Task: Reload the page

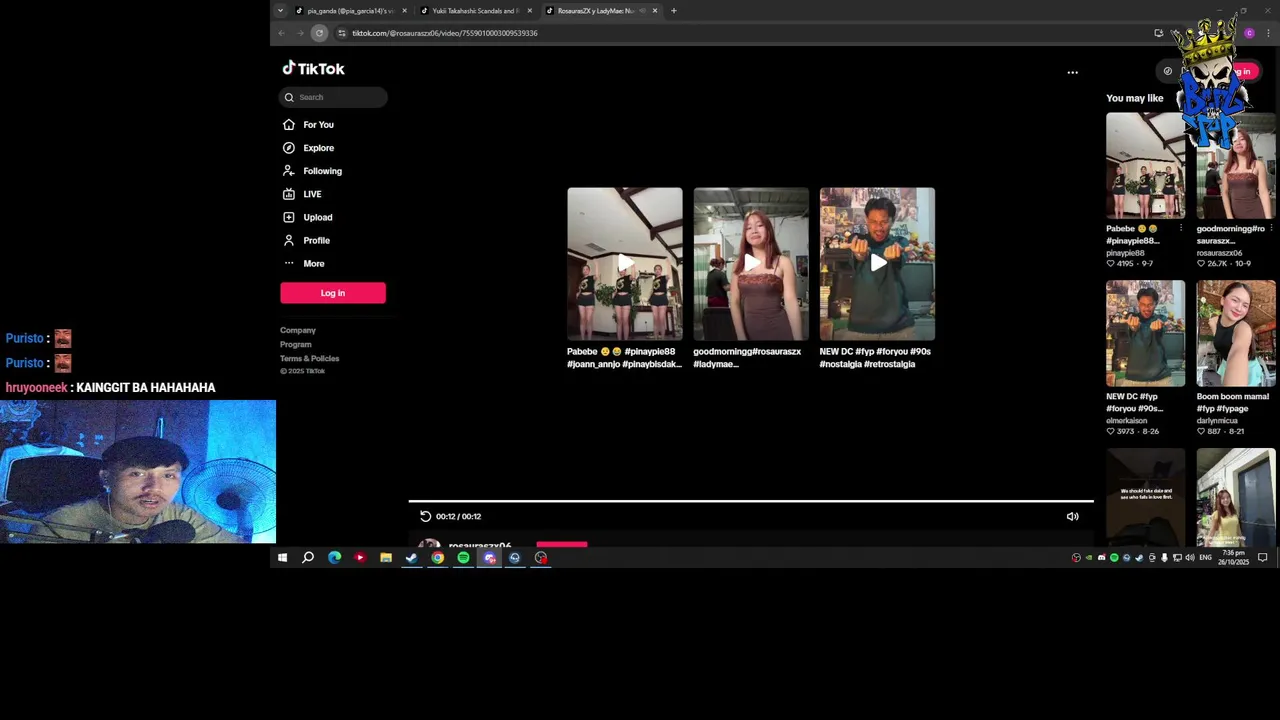Action: 319,33
